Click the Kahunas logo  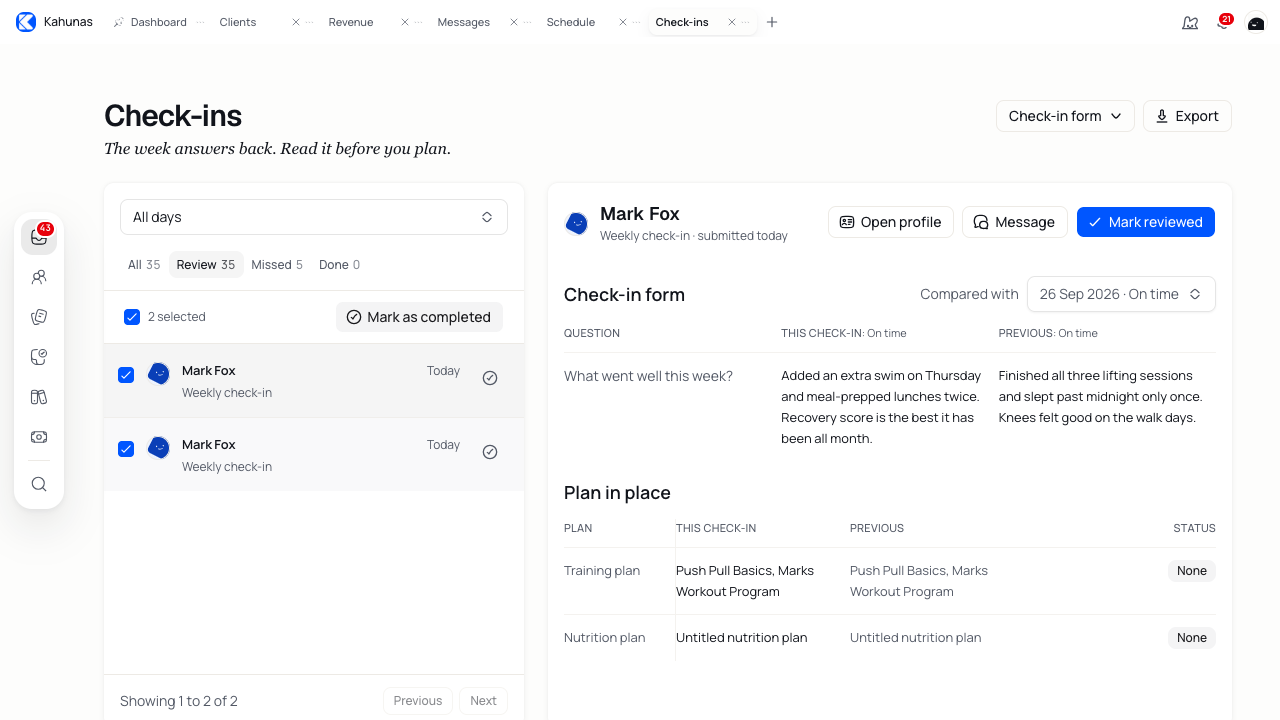(26, 22)
